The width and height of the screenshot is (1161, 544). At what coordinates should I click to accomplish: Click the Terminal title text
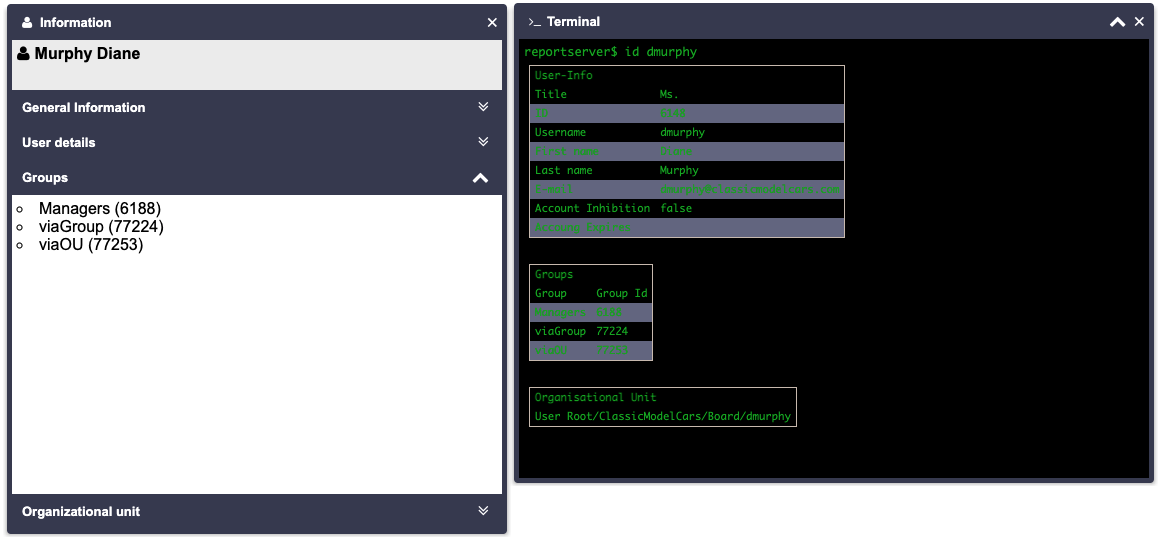(574, 22)
